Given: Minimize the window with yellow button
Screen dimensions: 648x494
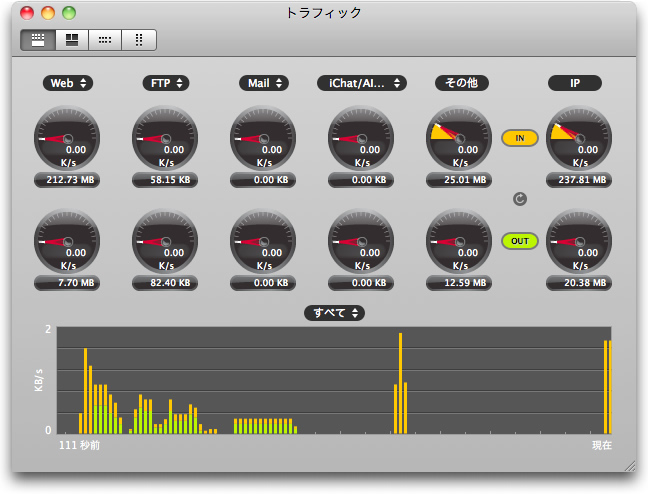Looking at the screenshot, I should (x=48, y=13).
